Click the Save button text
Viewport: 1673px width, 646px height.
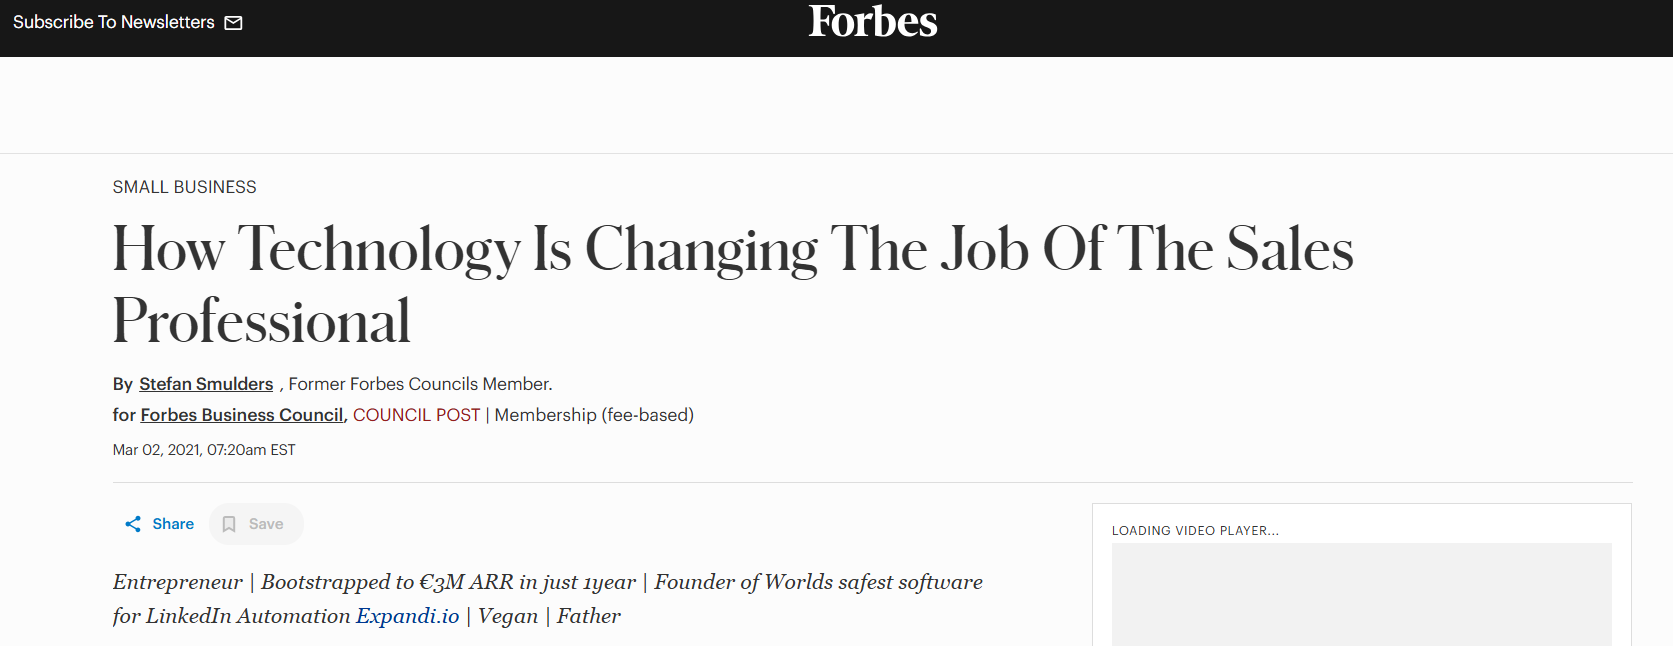click(266, 524)
